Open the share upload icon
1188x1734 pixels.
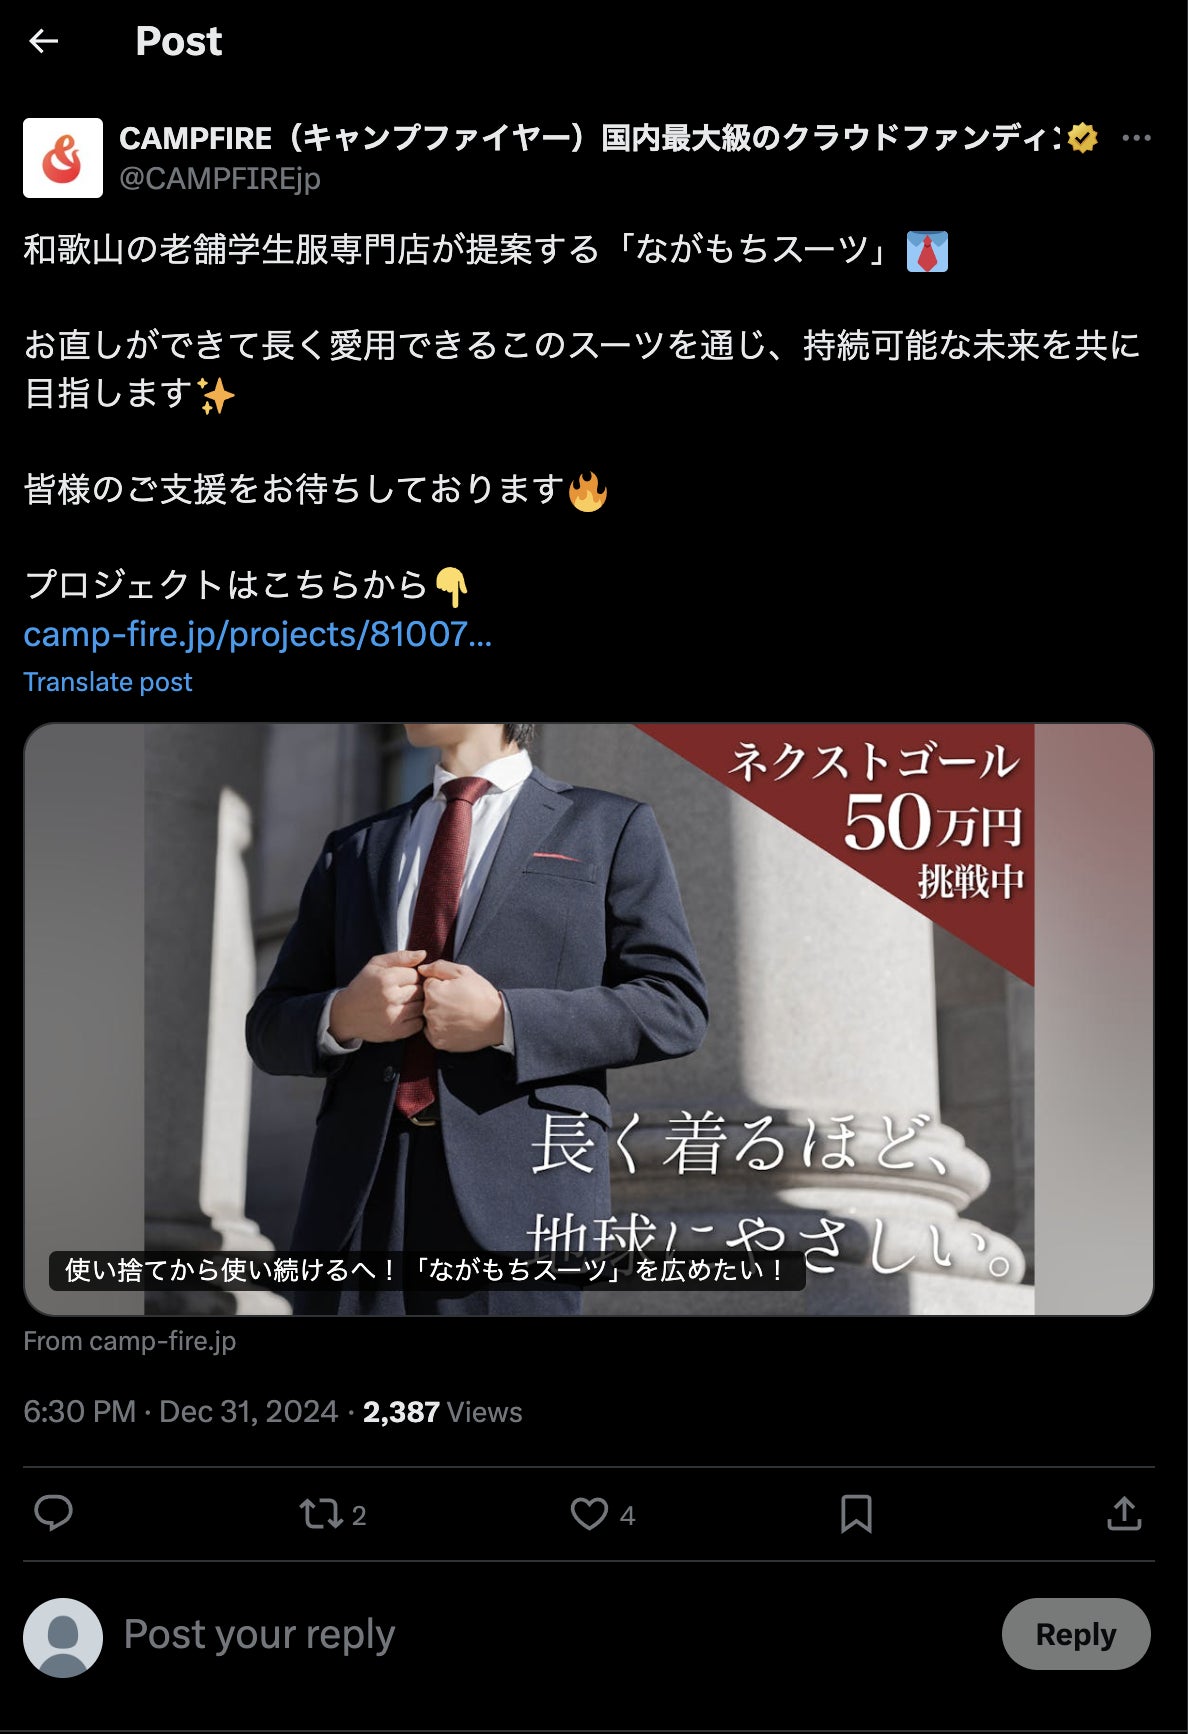tap(1124, 1514)
